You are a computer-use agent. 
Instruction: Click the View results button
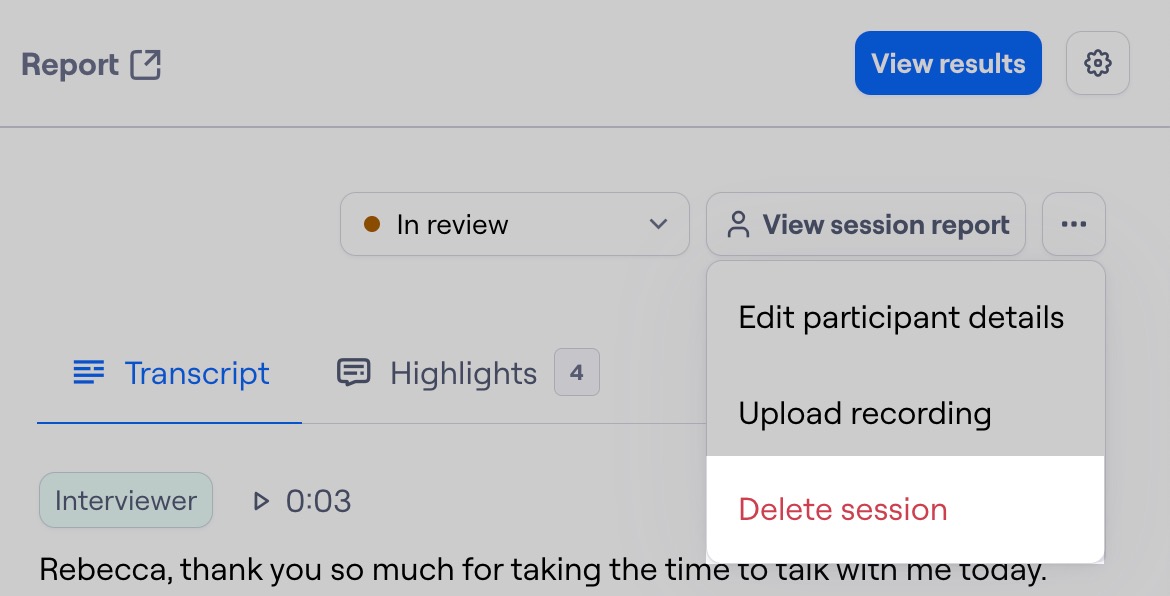(x=947, y=62)
